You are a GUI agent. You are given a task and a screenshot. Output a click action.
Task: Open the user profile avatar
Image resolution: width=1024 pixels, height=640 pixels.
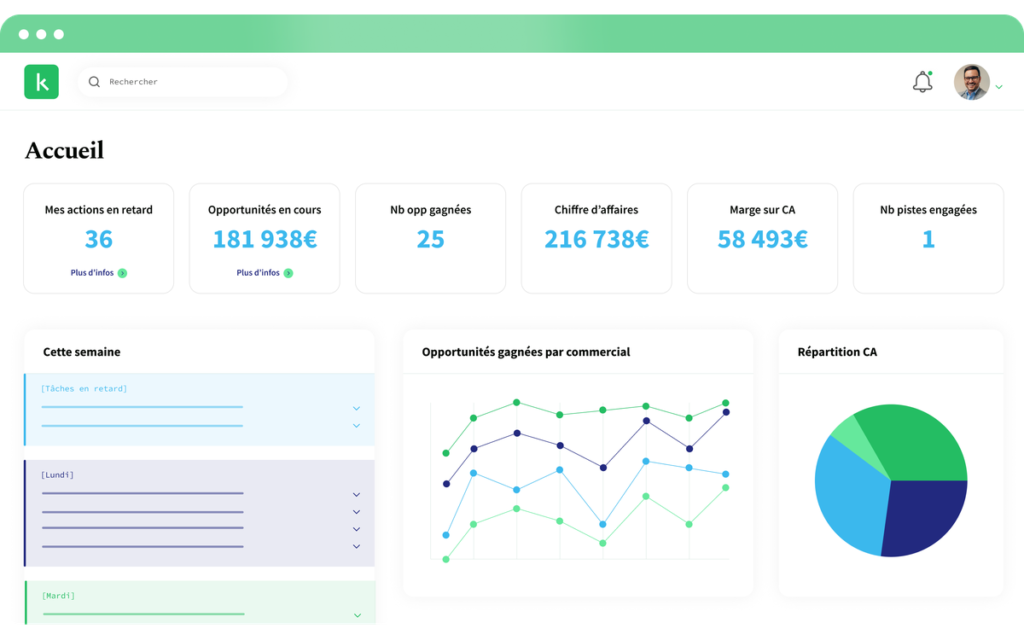(971, 82)
